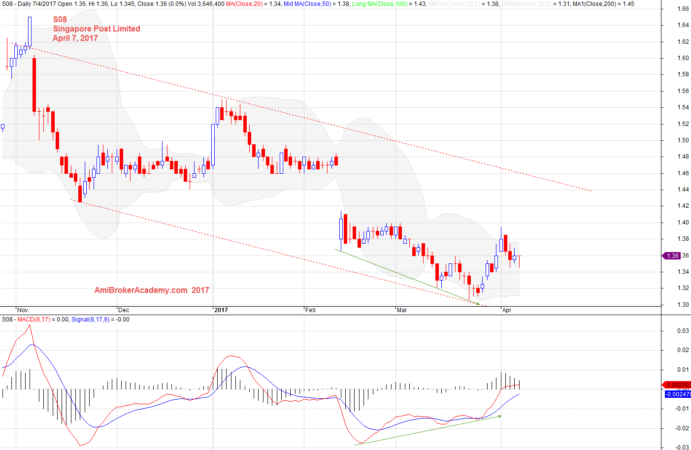Viewport: 691px width, 450px height.
Task: Click the 1.54 price axis label
Action: [683, 108]
